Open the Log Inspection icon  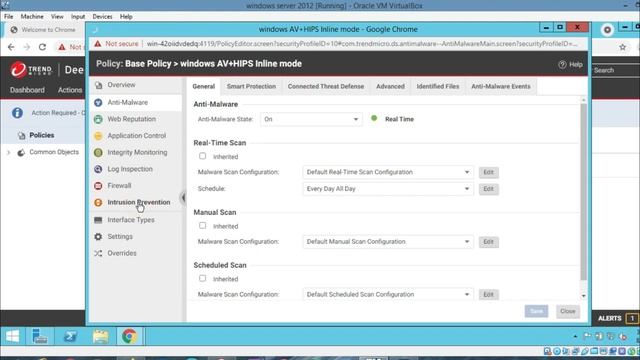[98, 169]
